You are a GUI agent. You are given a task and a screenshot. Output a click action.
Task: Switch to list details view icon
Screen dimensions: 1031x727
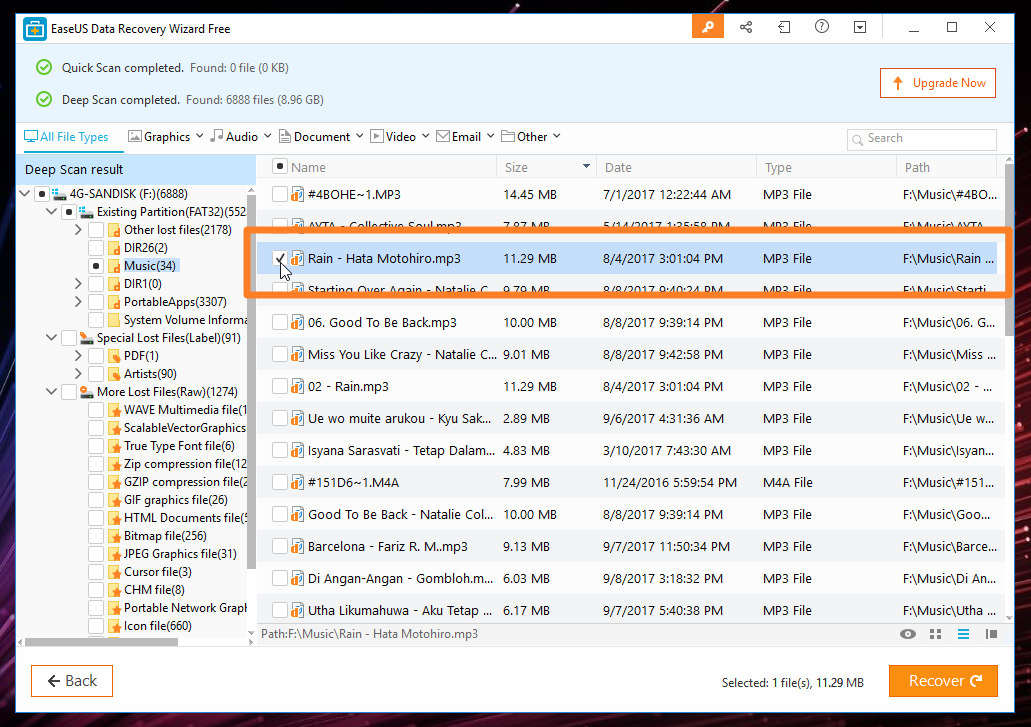(x=963, y=634)
